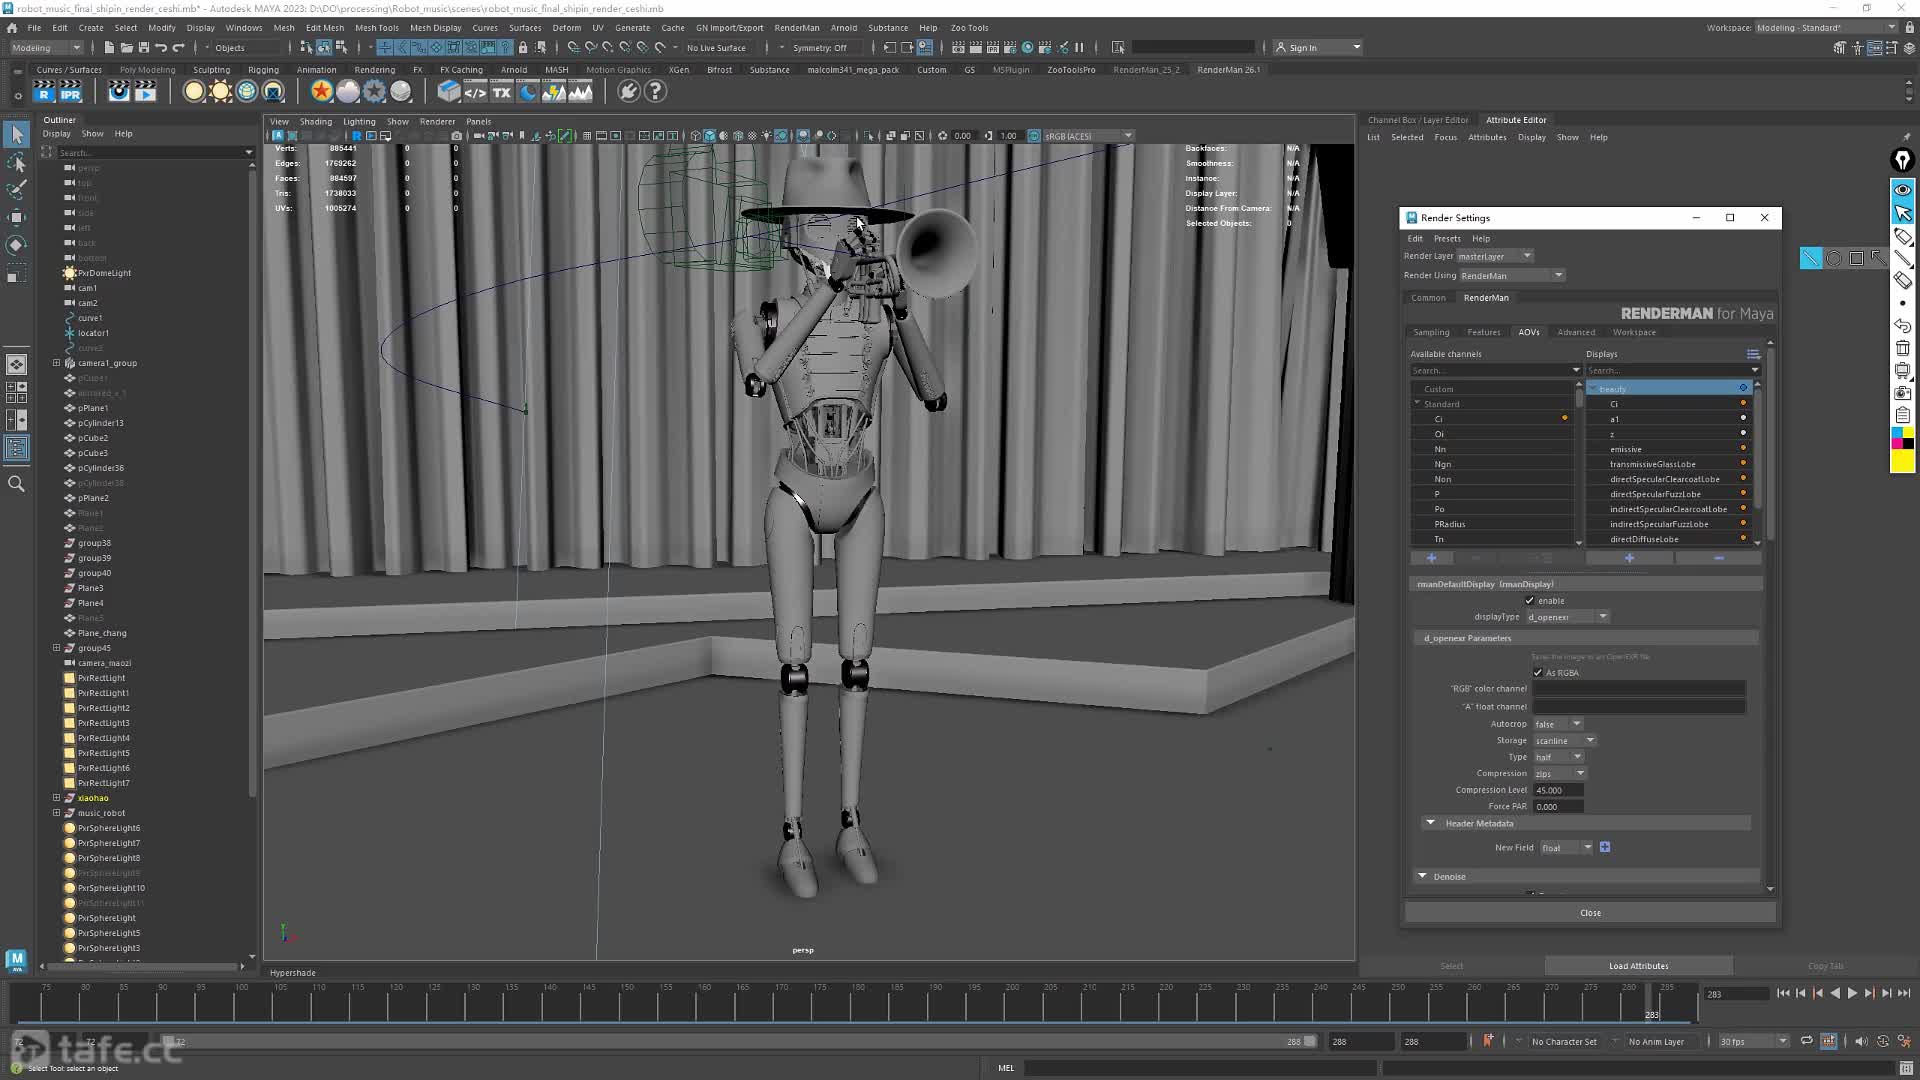Open the Type half dropdown

(1558, 757)
